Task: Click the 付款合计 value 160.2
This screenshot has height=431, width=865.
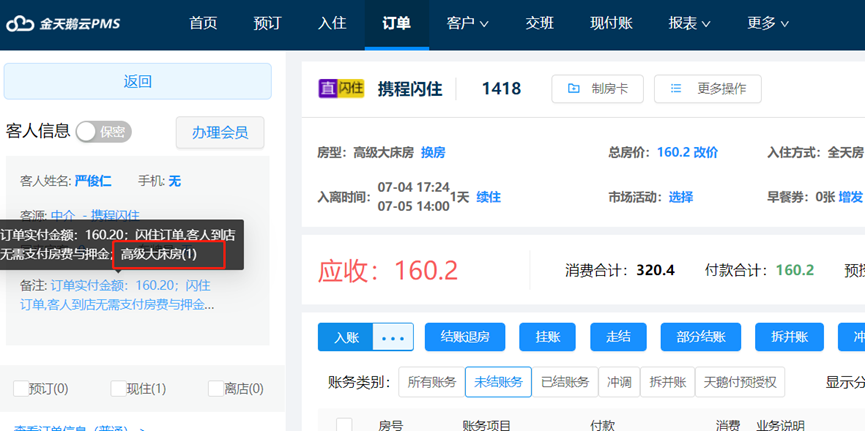Action: tap(795, 270)
